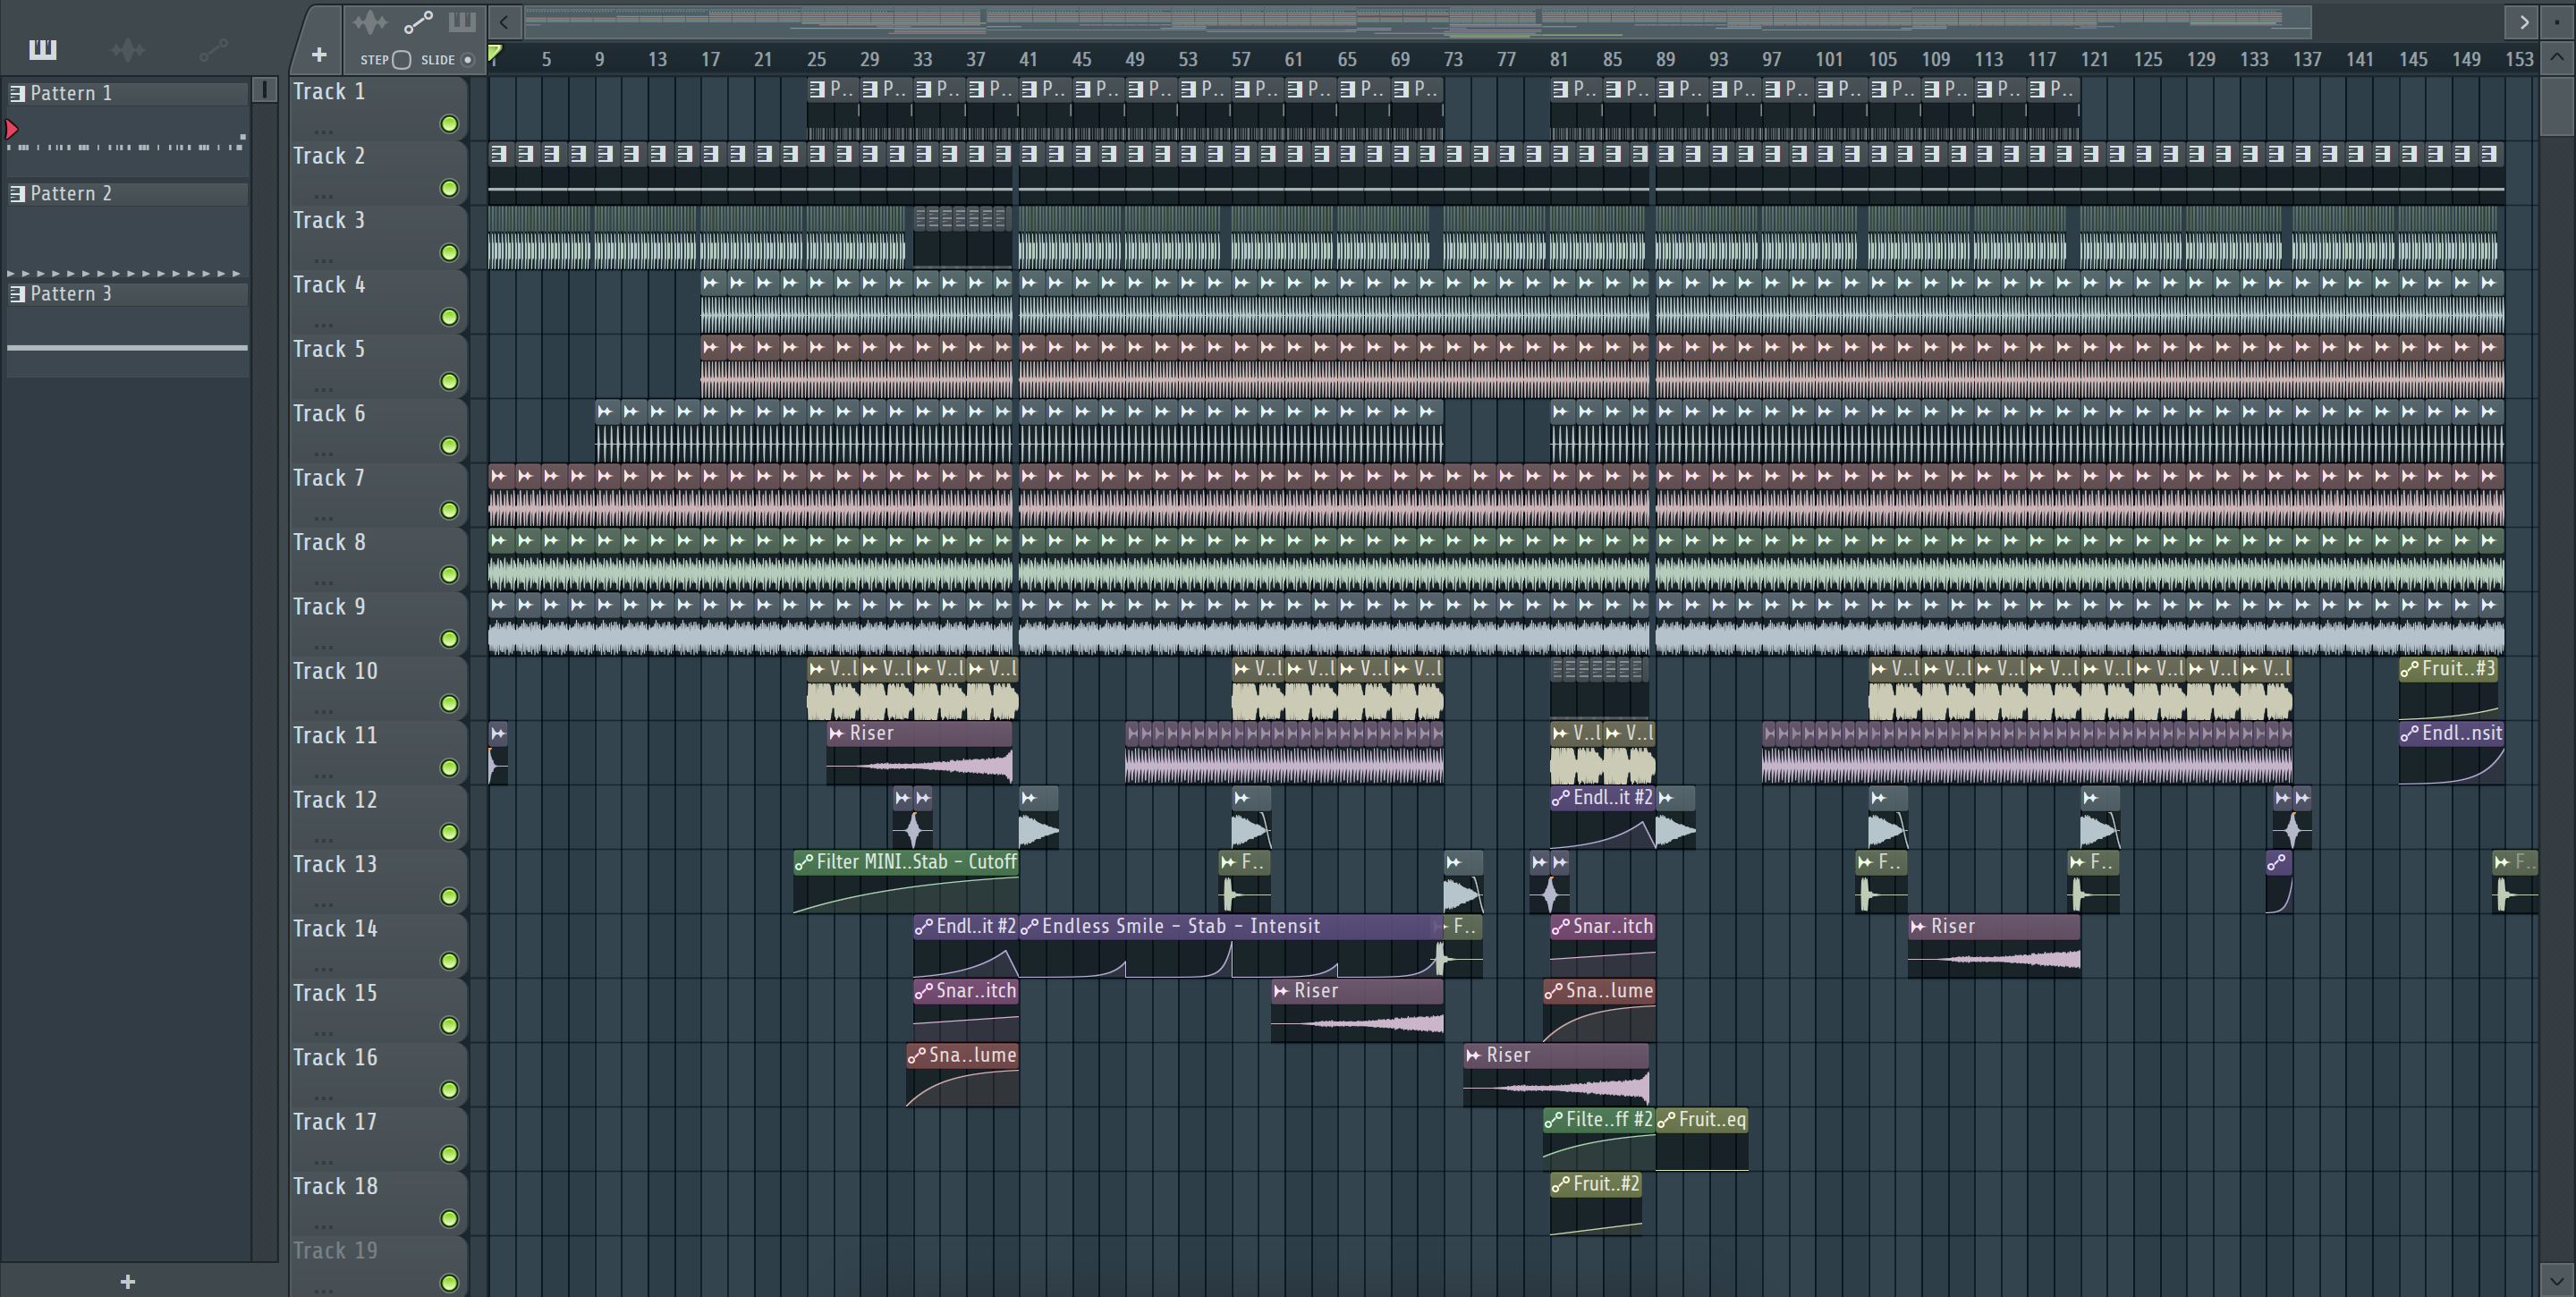Mute Track 9 with its green LED
This screenshot has height=1297, width=2576.
[x=449, y=639]
